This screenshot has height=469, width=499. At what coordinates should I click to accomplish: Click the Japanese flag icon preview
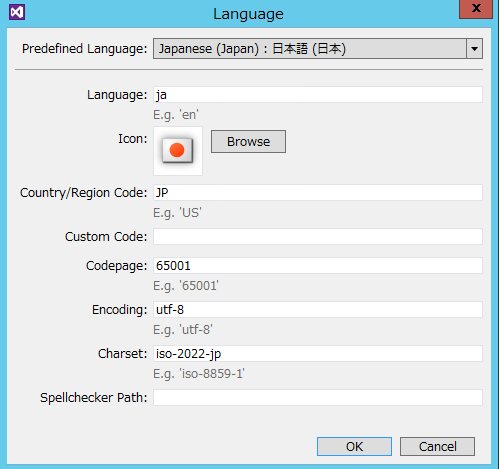pos(178,151)
